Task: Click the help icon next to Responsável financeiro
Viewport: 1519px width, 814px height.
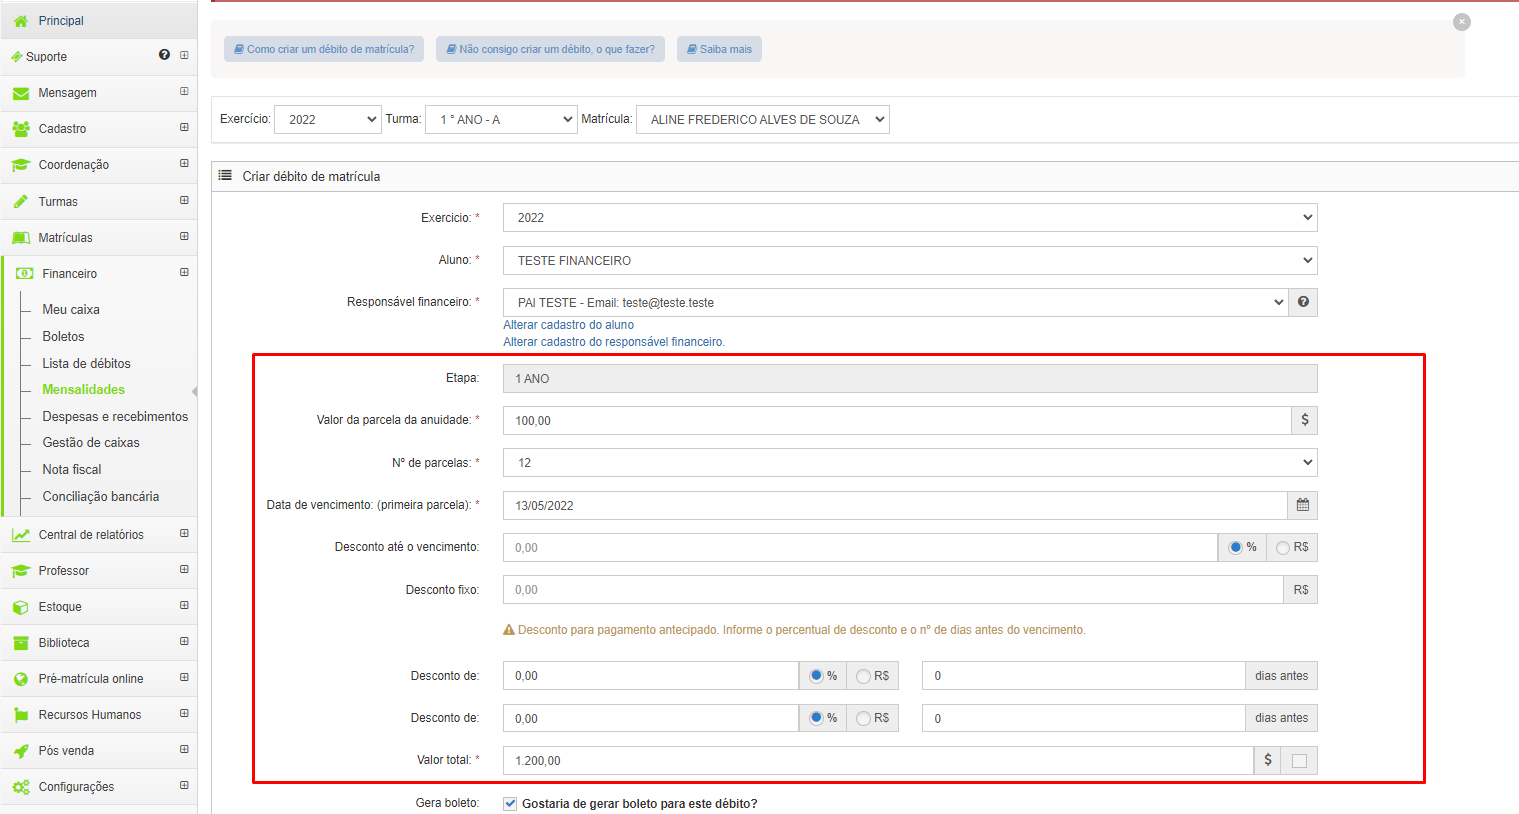Action: click(1304, 302)
